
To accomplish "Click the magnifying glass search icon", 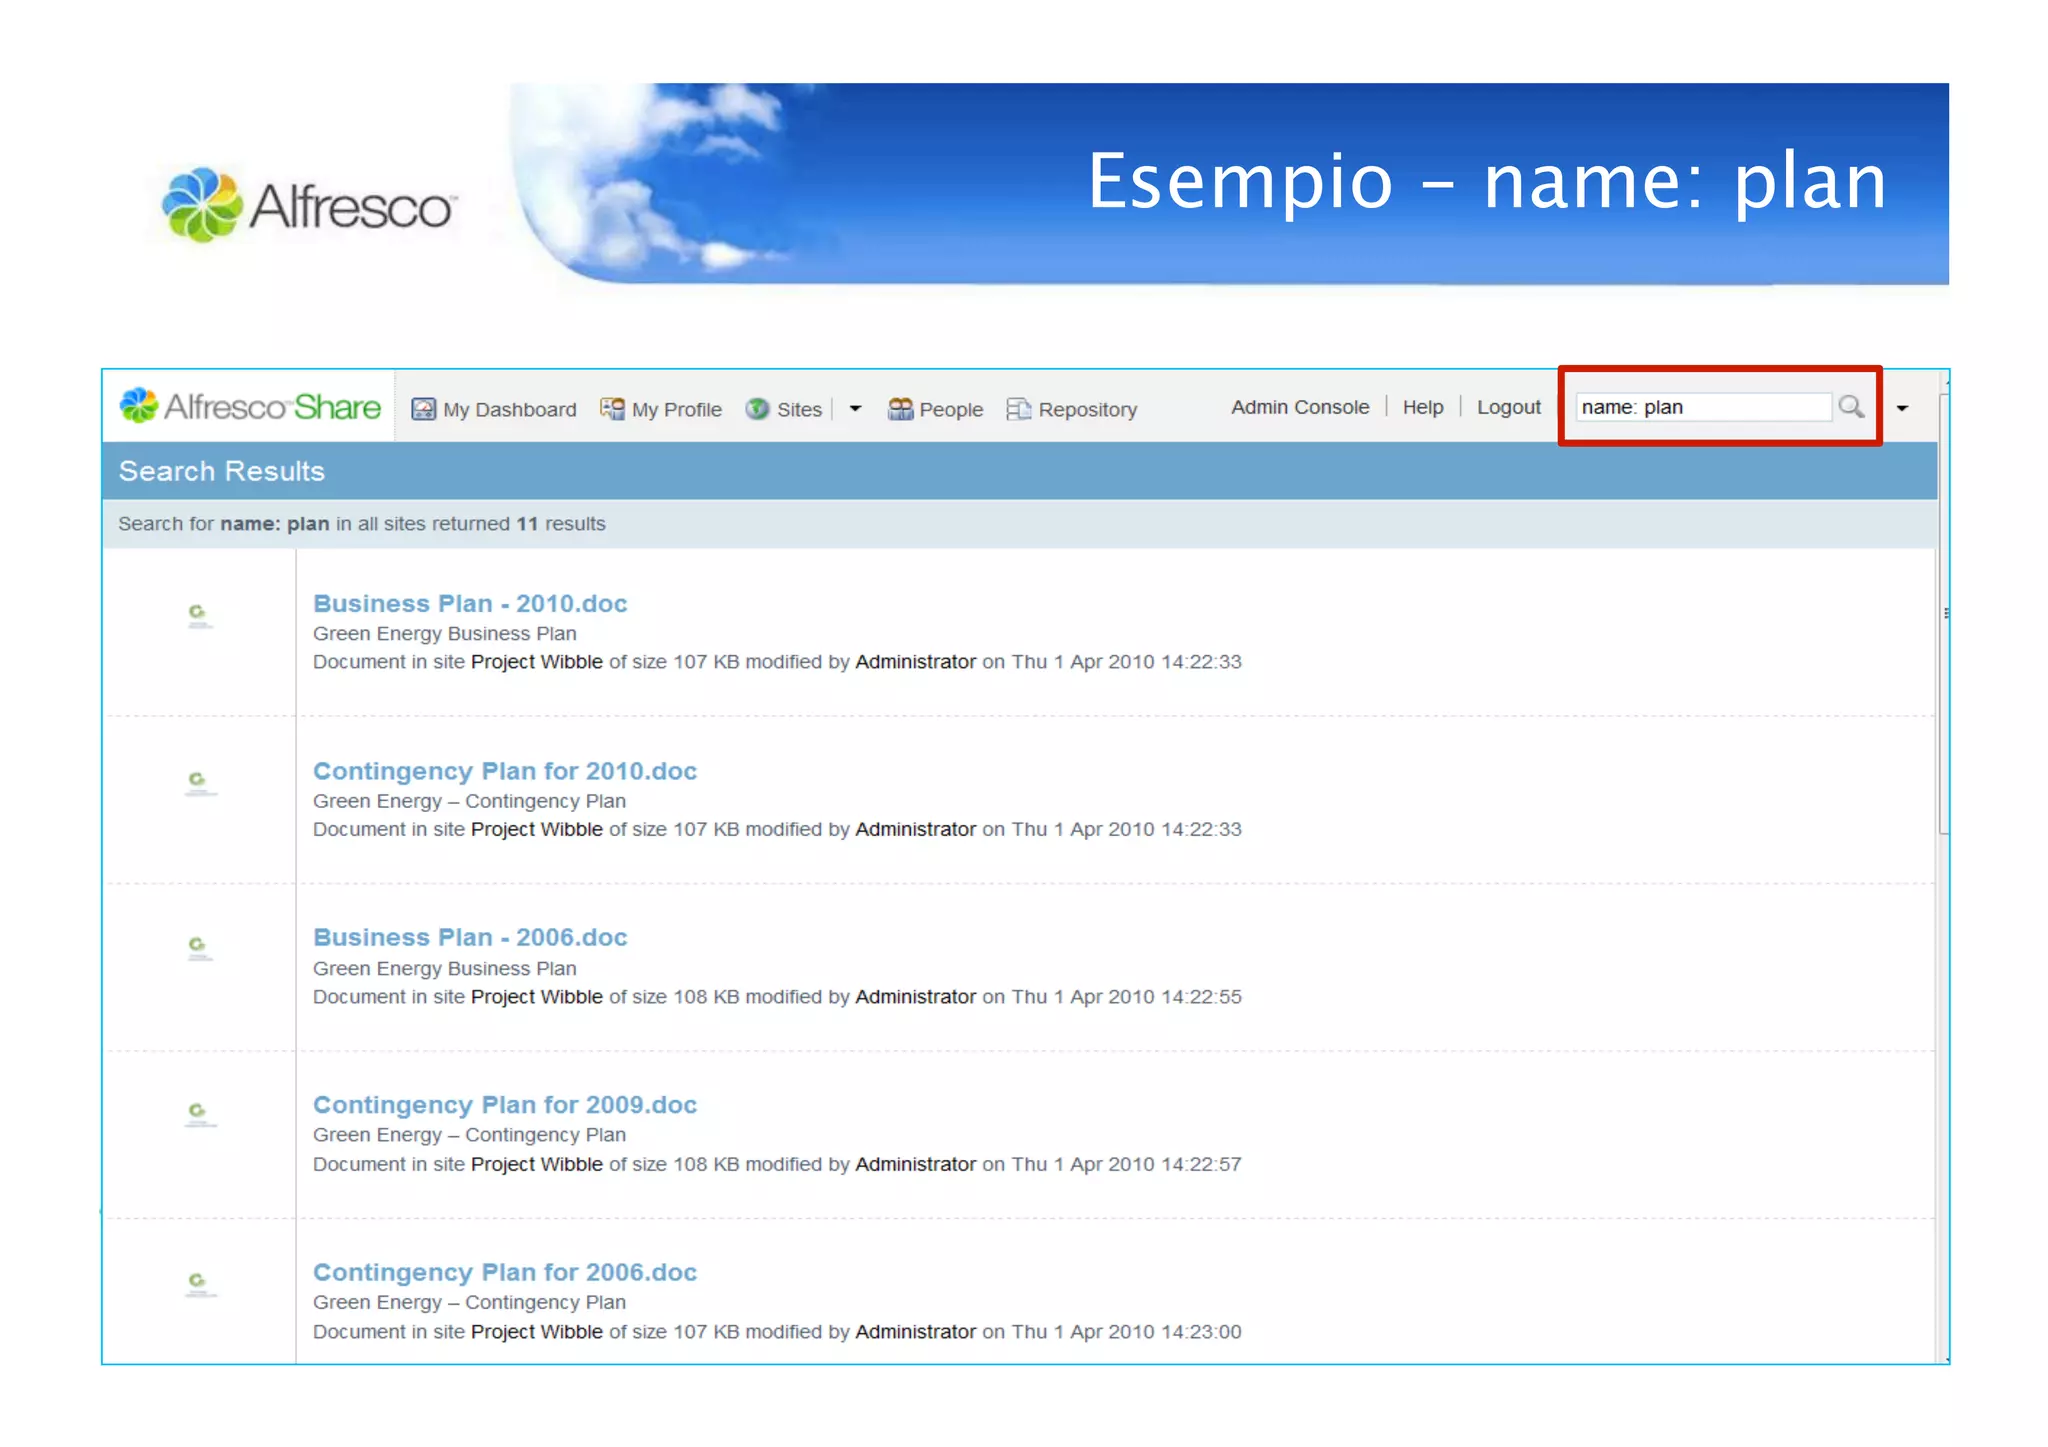I will click(1851, 406).
